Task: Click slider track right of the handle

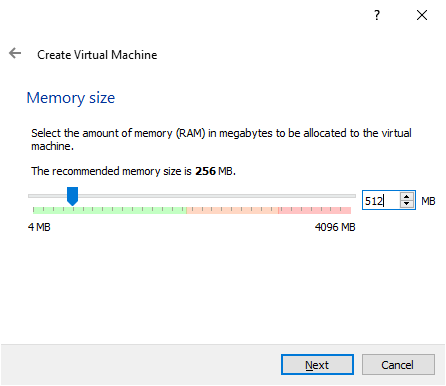Action: [x=217, y=196]
